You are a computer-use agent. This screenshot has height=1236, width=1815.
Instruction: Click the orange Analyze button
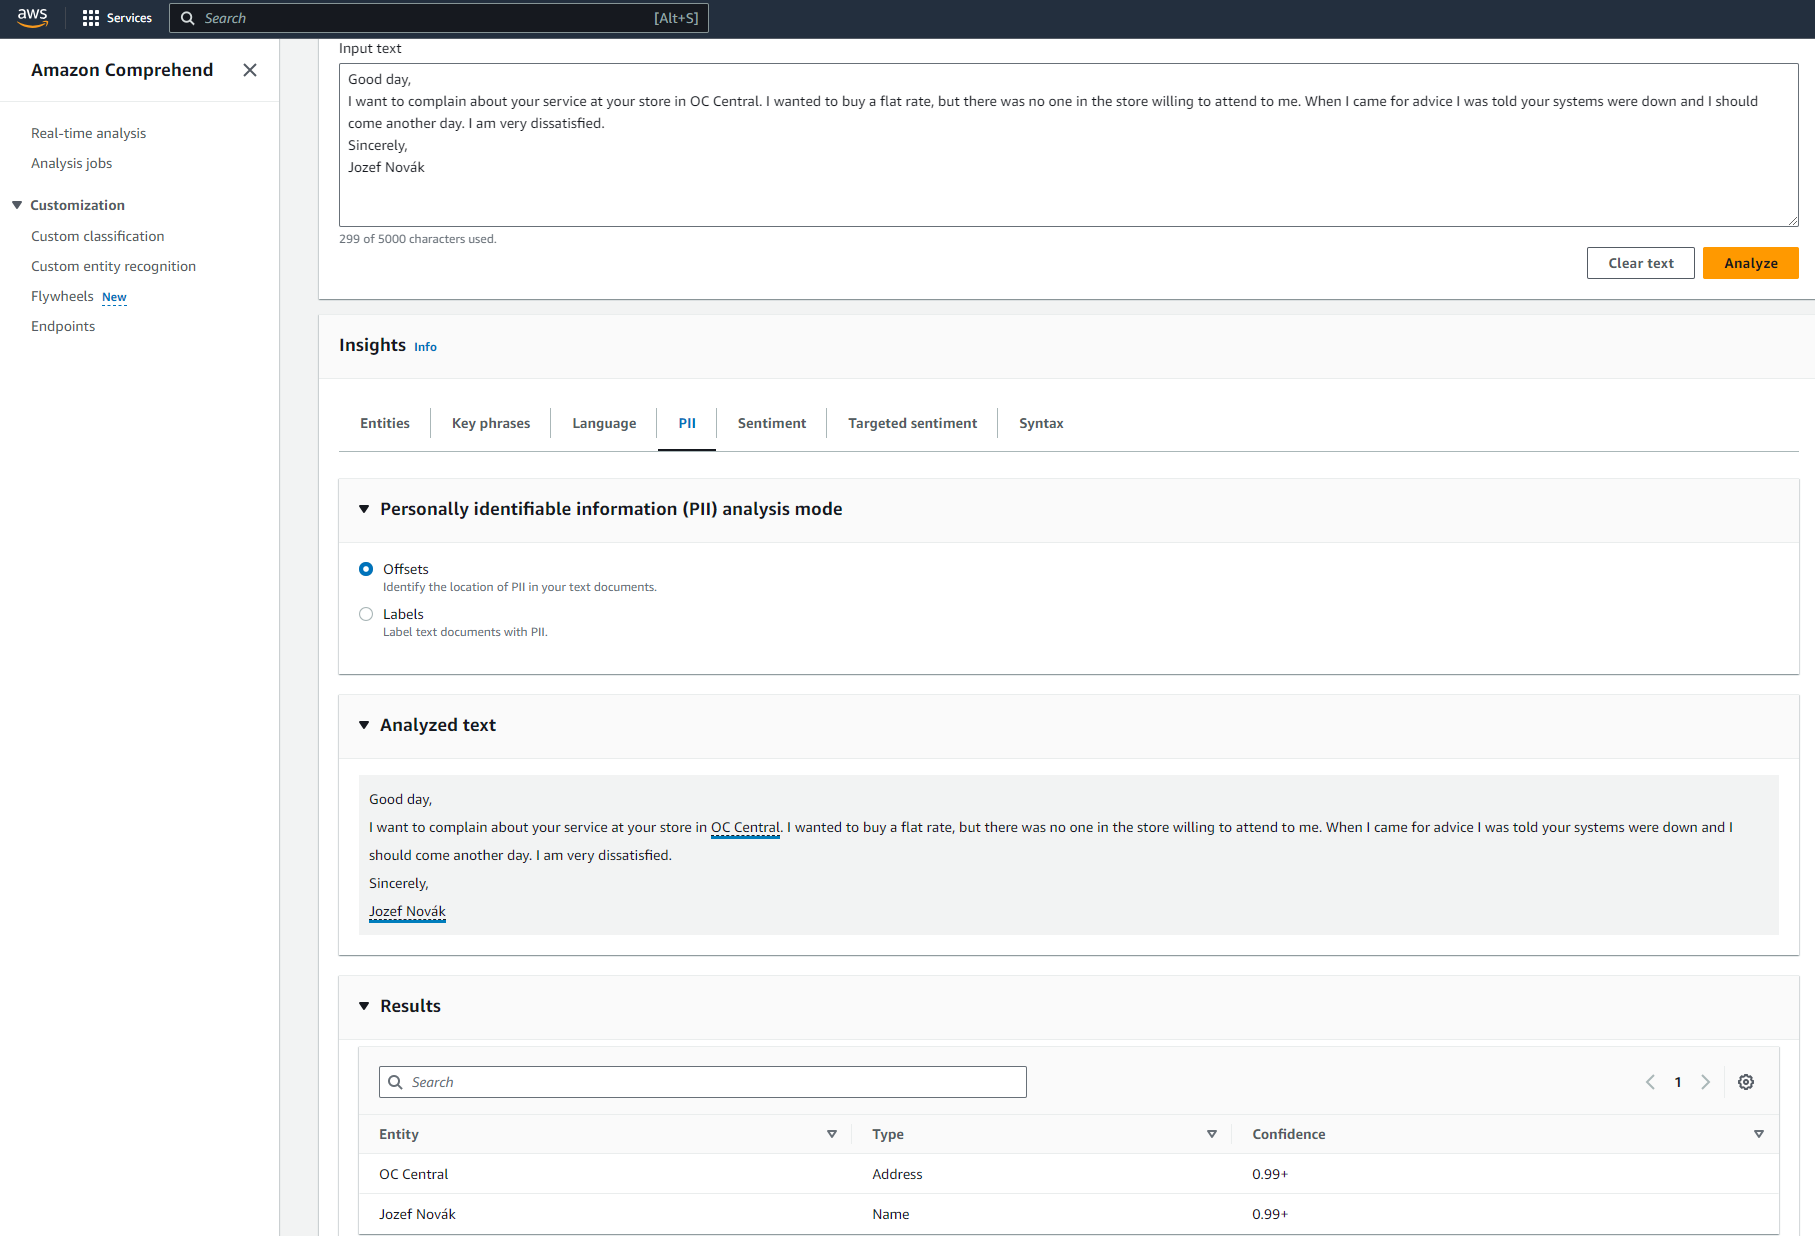tap(1750, 263)
